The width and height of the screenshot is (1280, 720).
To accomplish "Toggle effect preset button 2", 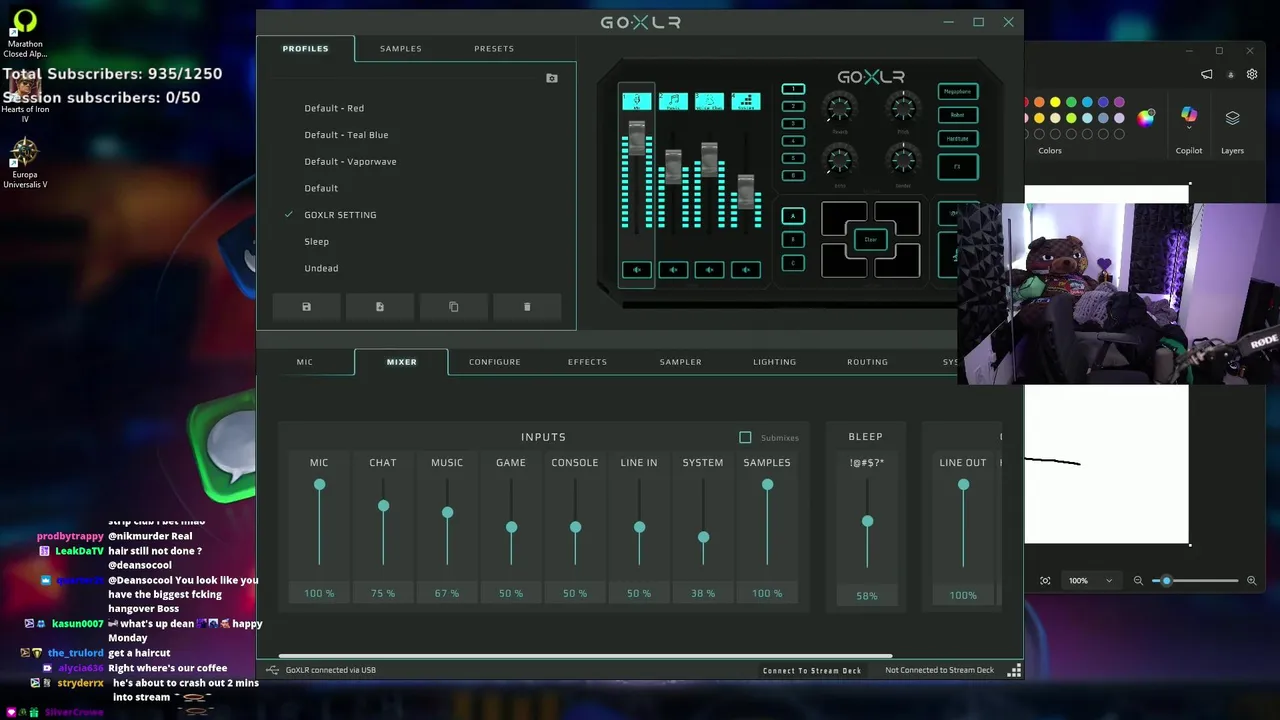I will point(793,106).
